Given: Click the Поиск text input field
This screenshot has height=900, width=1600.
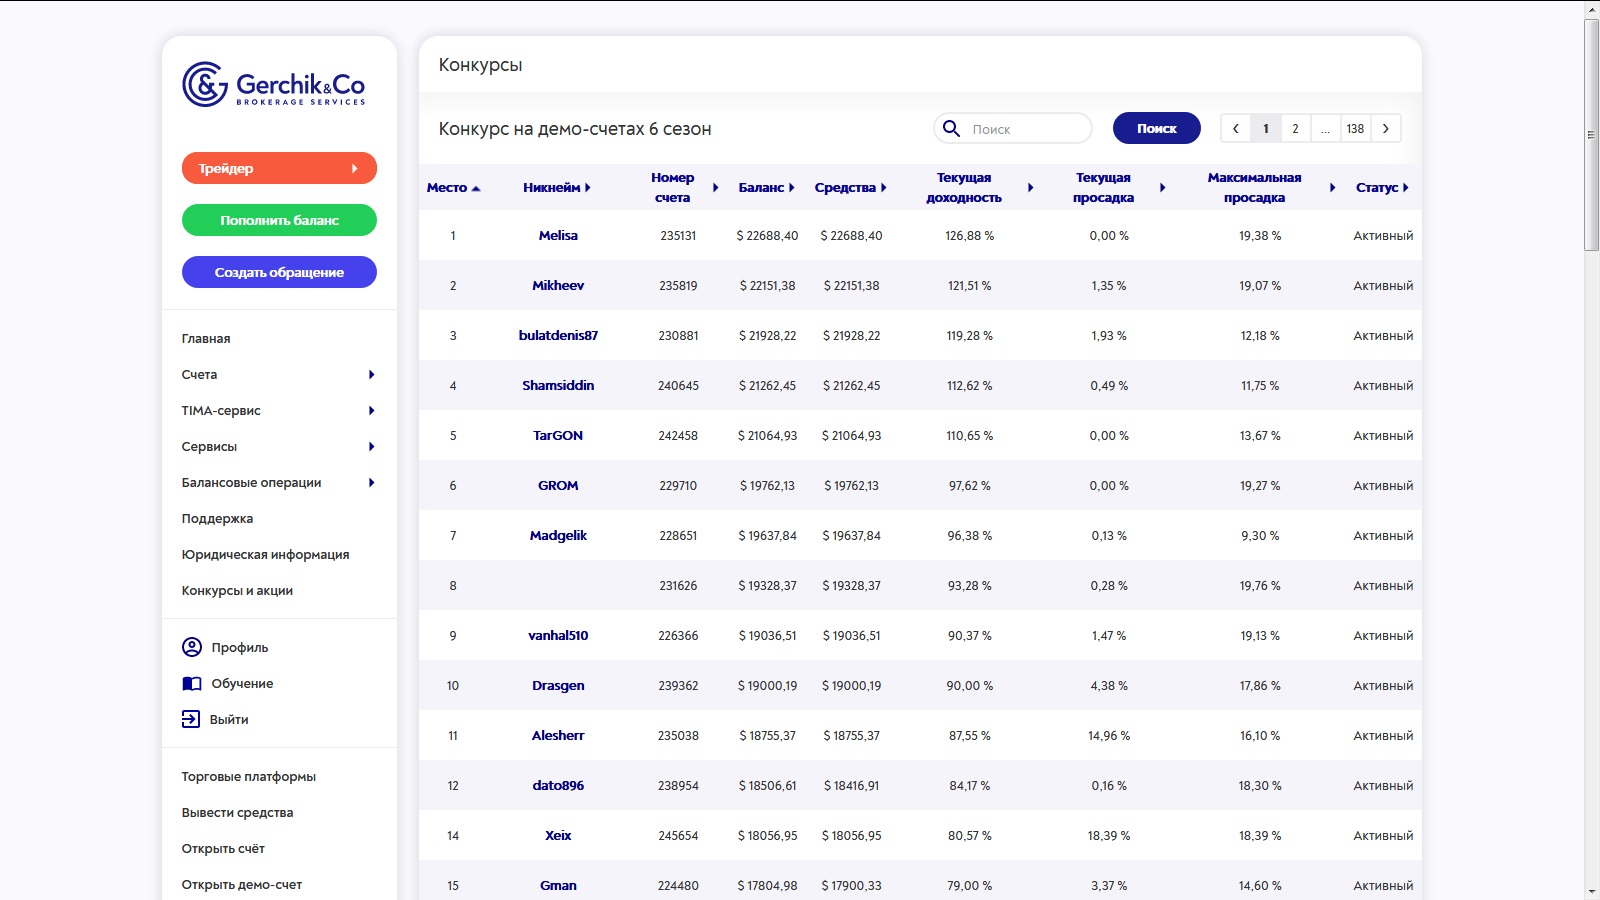Looking at the screenshot, I should pyautogui.click(x=1025, y=129).
